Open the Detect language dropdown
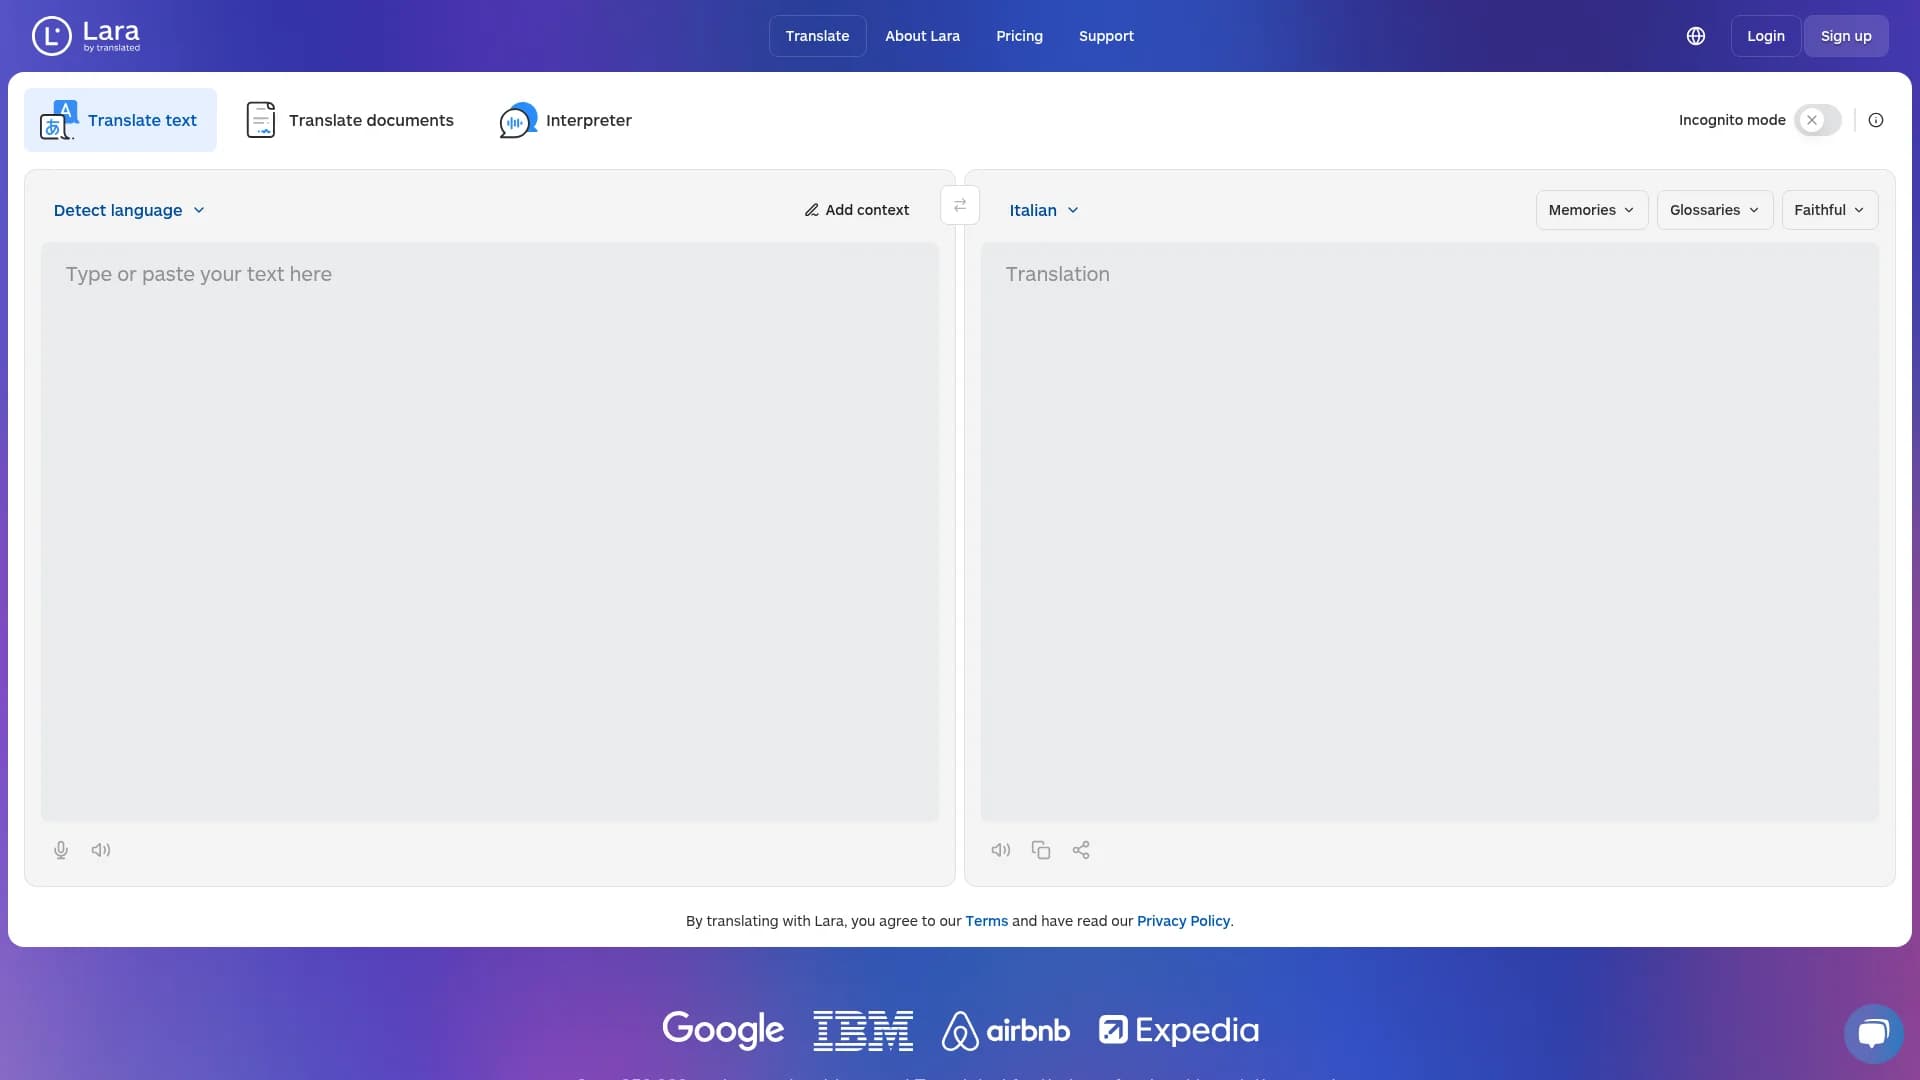1920x1080 pixels. click(129, 210)
